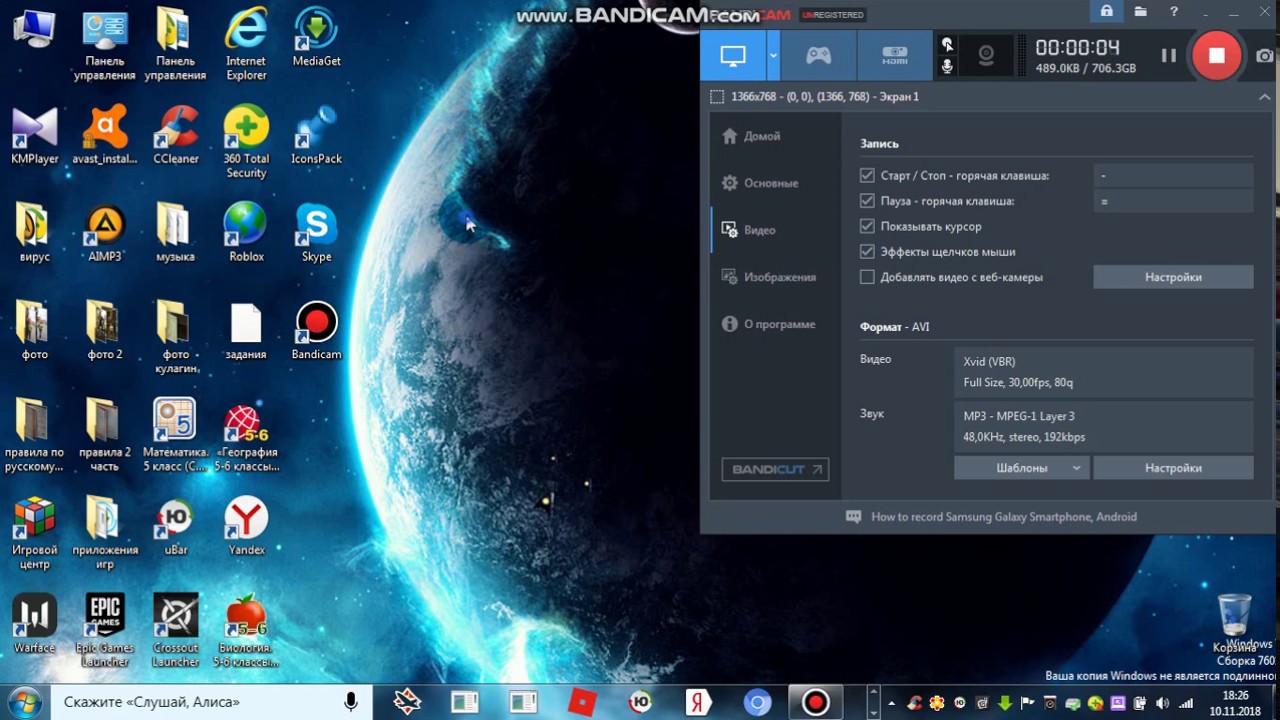Toggle the mouse cursor effects icon
Viewport: 1280px width, 720px height.
click(947, 44)
